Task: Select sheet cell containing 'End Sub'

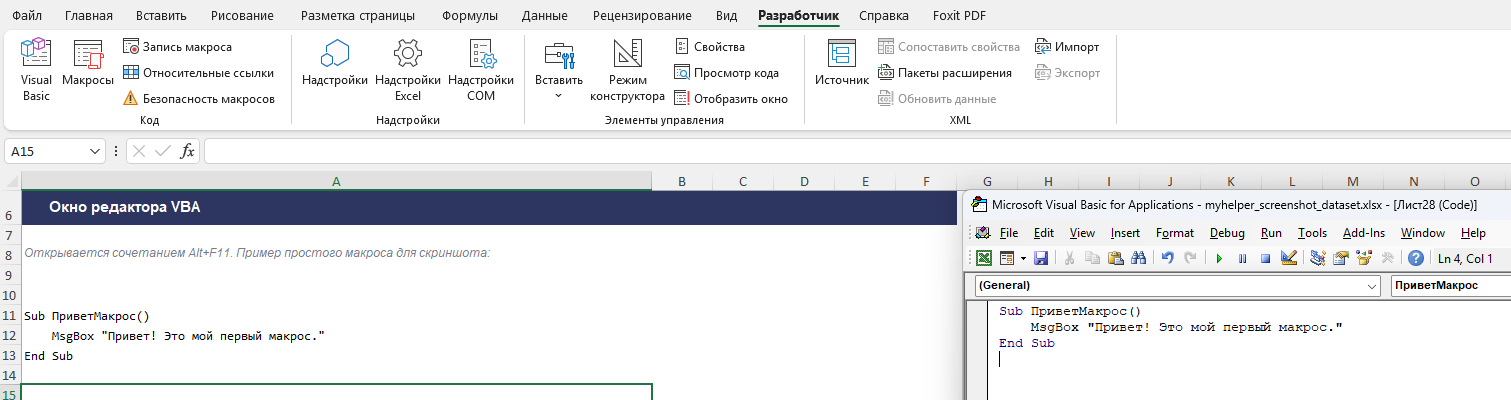Action: point(336,355)
